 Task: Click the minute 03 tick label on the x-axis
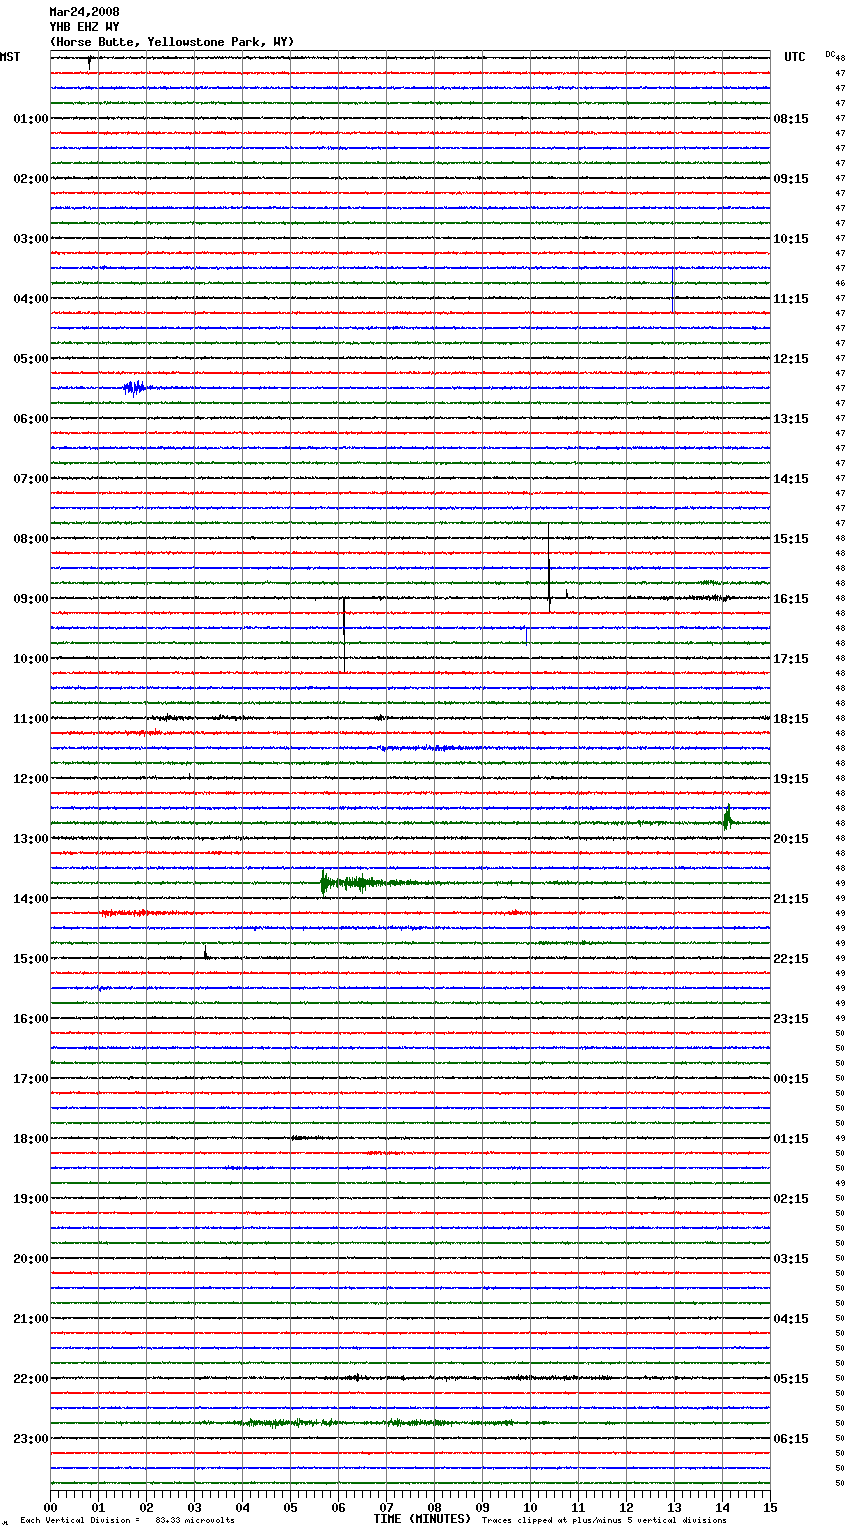tap(194, 1507)
